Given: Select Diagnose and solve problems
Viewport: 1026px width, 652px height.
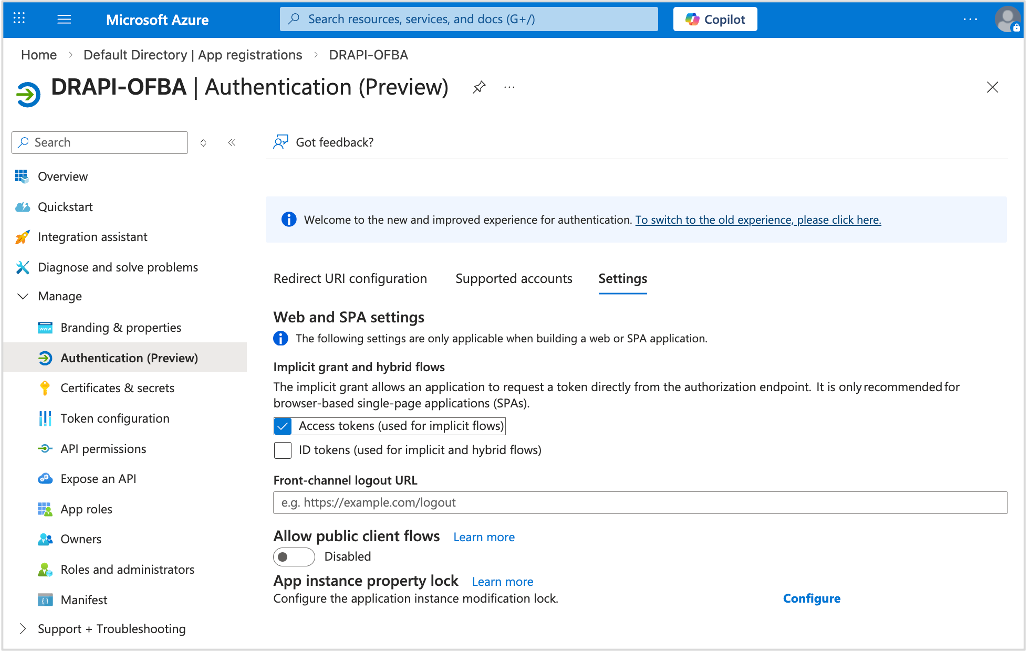Looking at the screenshot, I should (x=22, y=267).
